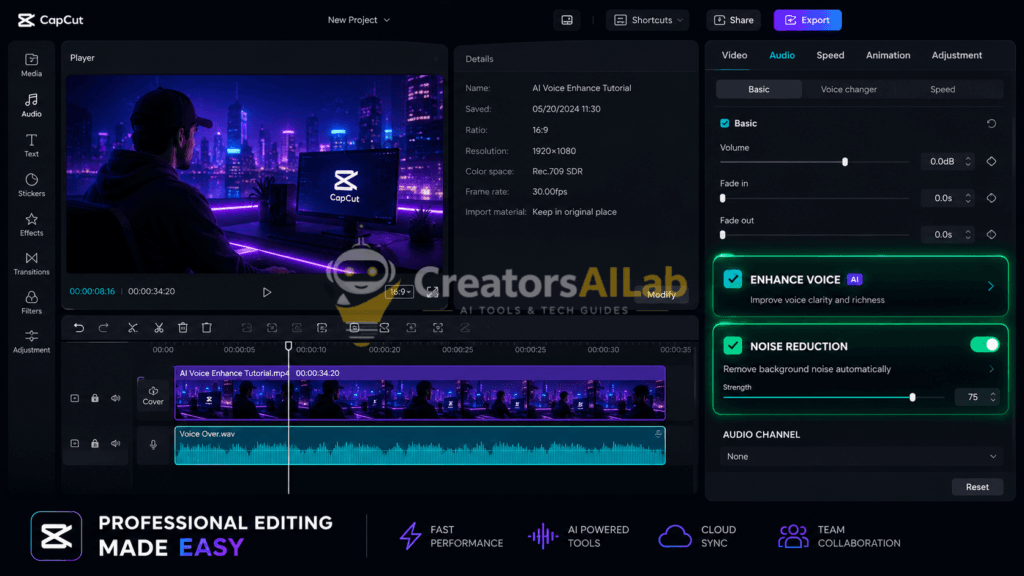
Task: Select the AI Voice Enhance Tutorial.mp4 clip
Action: (x=420, y=392)
